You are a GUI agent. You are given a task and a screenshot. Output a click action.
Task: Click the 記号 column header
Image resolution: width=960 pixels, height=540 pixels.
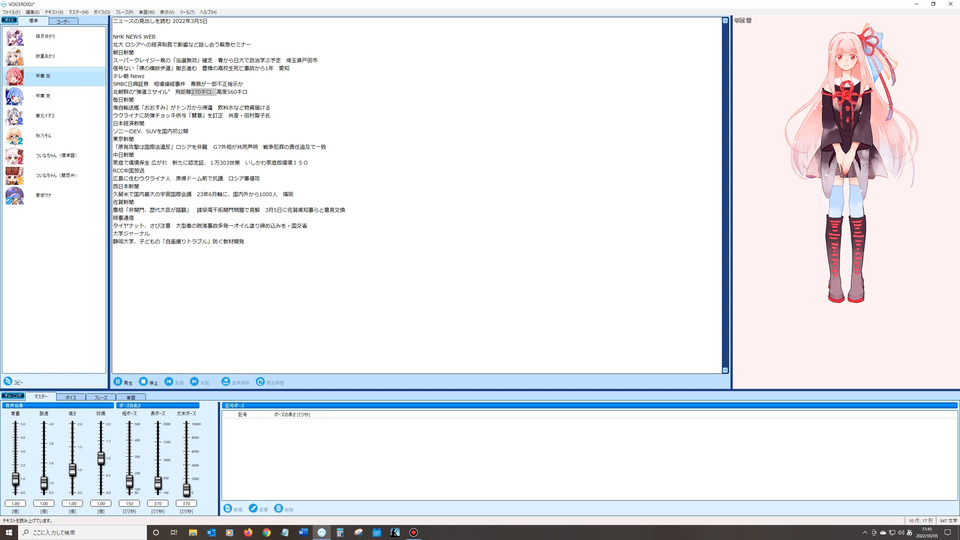(x=242, y=414)
